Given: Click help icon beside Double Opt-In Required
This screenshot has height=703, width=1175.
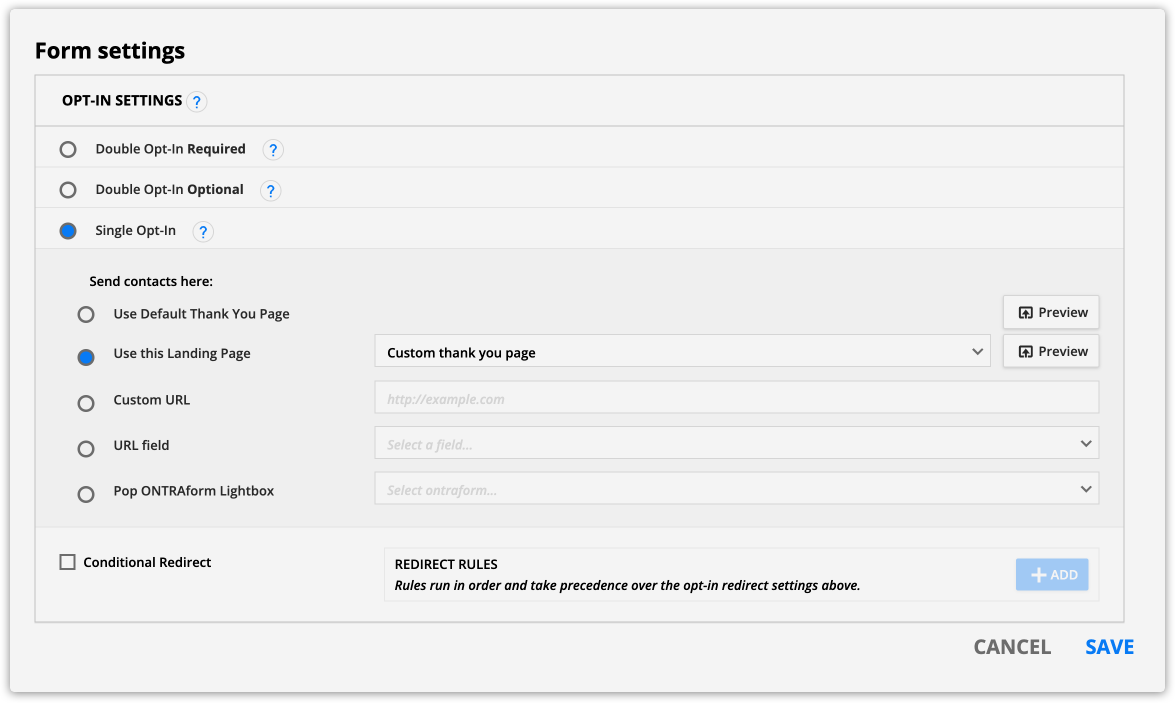Looking at the screenshot, I should 273,150.
